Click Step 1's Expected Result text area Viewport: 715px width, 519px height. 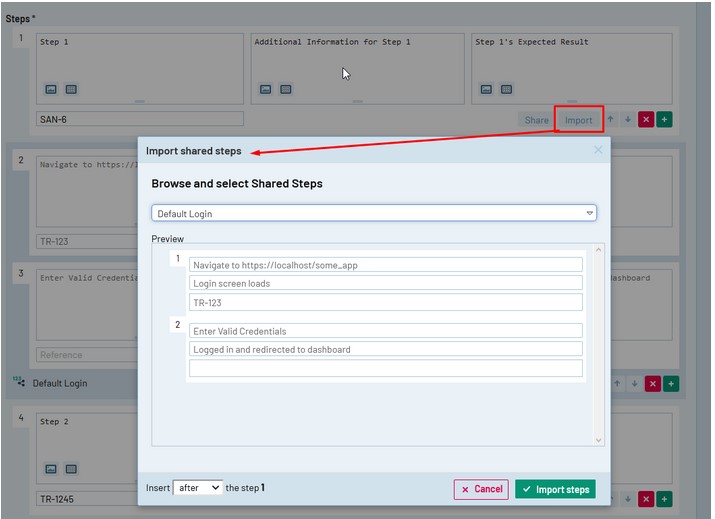572,68
